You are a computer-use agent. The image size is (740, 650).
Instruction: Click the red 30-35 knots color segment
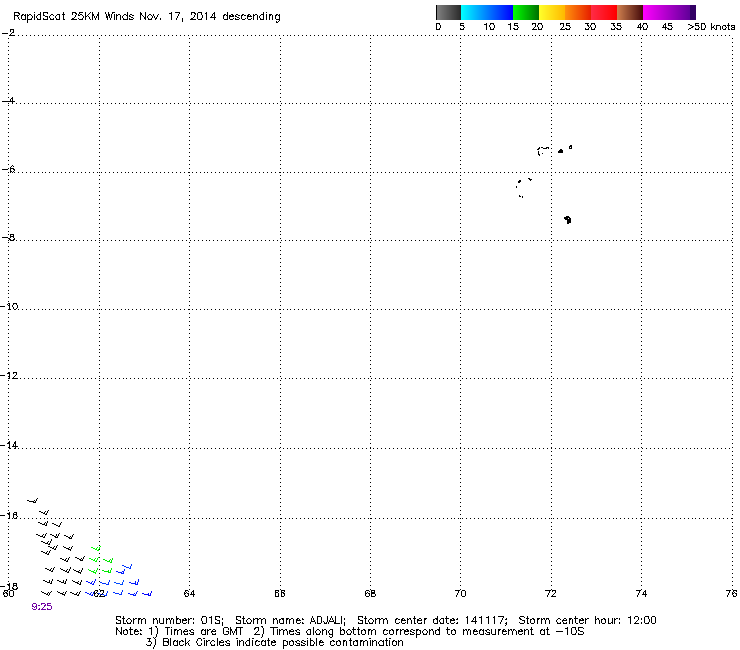pyautogui.click(x=604, y=12)
